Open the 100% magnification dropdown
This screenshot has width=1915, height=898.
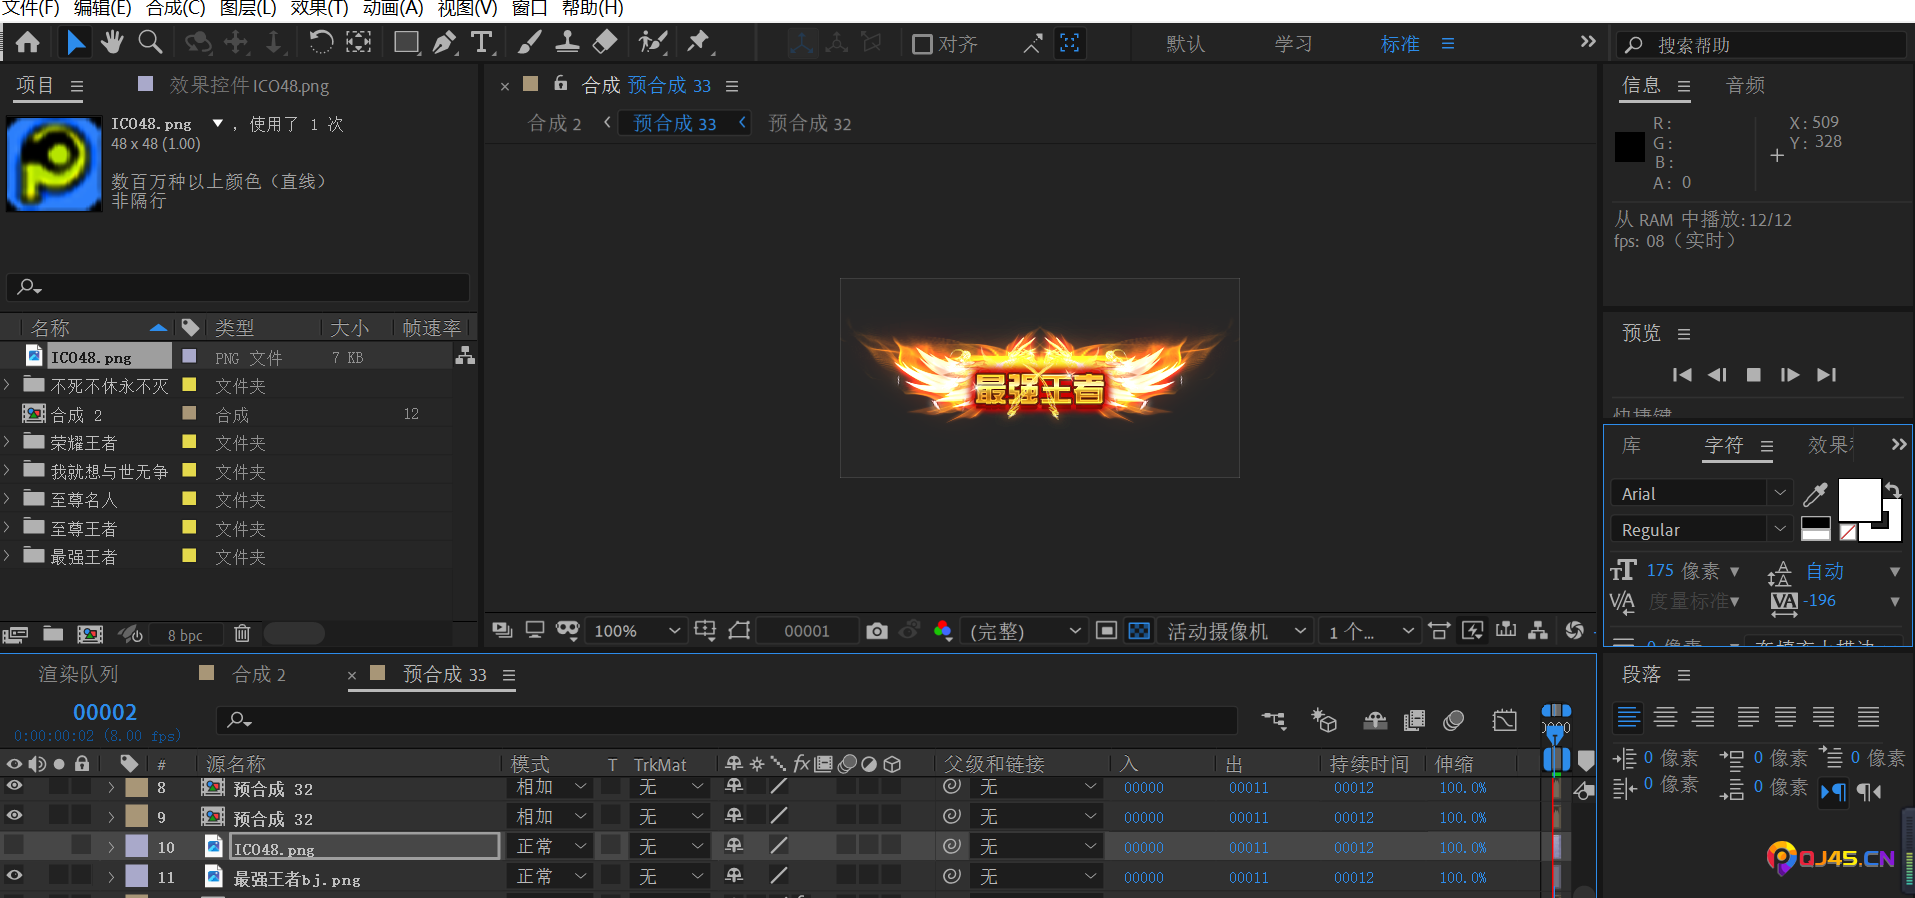[x=637, y=631]
